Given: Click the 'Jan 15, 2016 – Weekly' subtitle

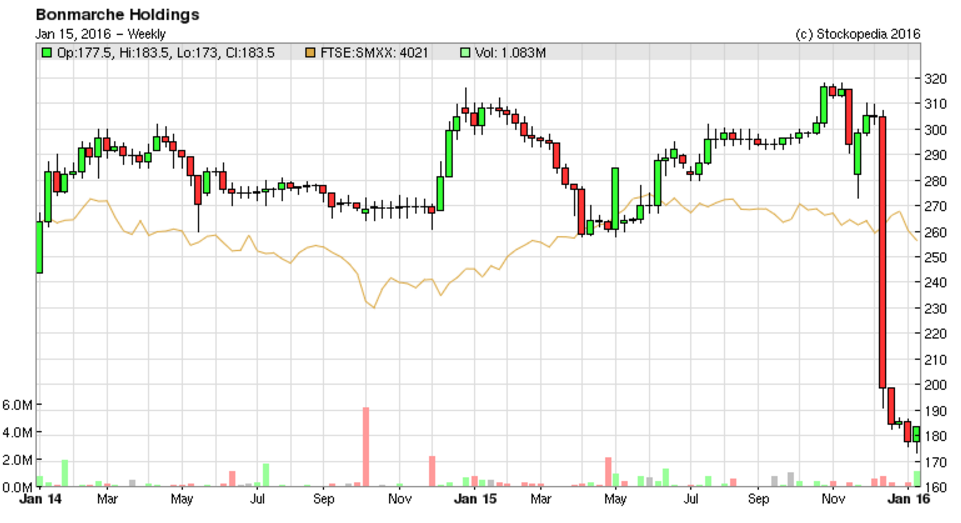Looking at the screenshot, I should tap(101, 34).
